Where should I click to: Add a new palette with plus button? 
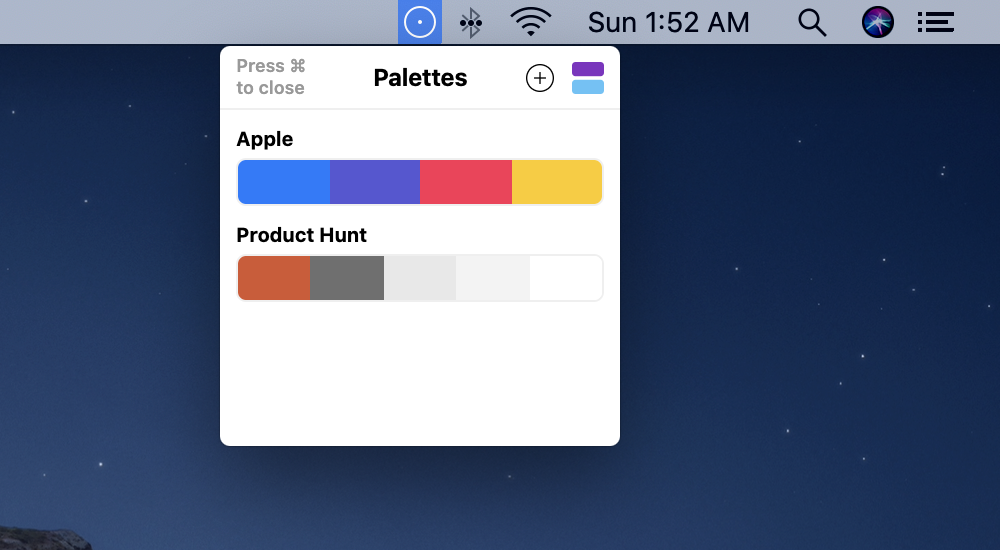tap(540, 78)
